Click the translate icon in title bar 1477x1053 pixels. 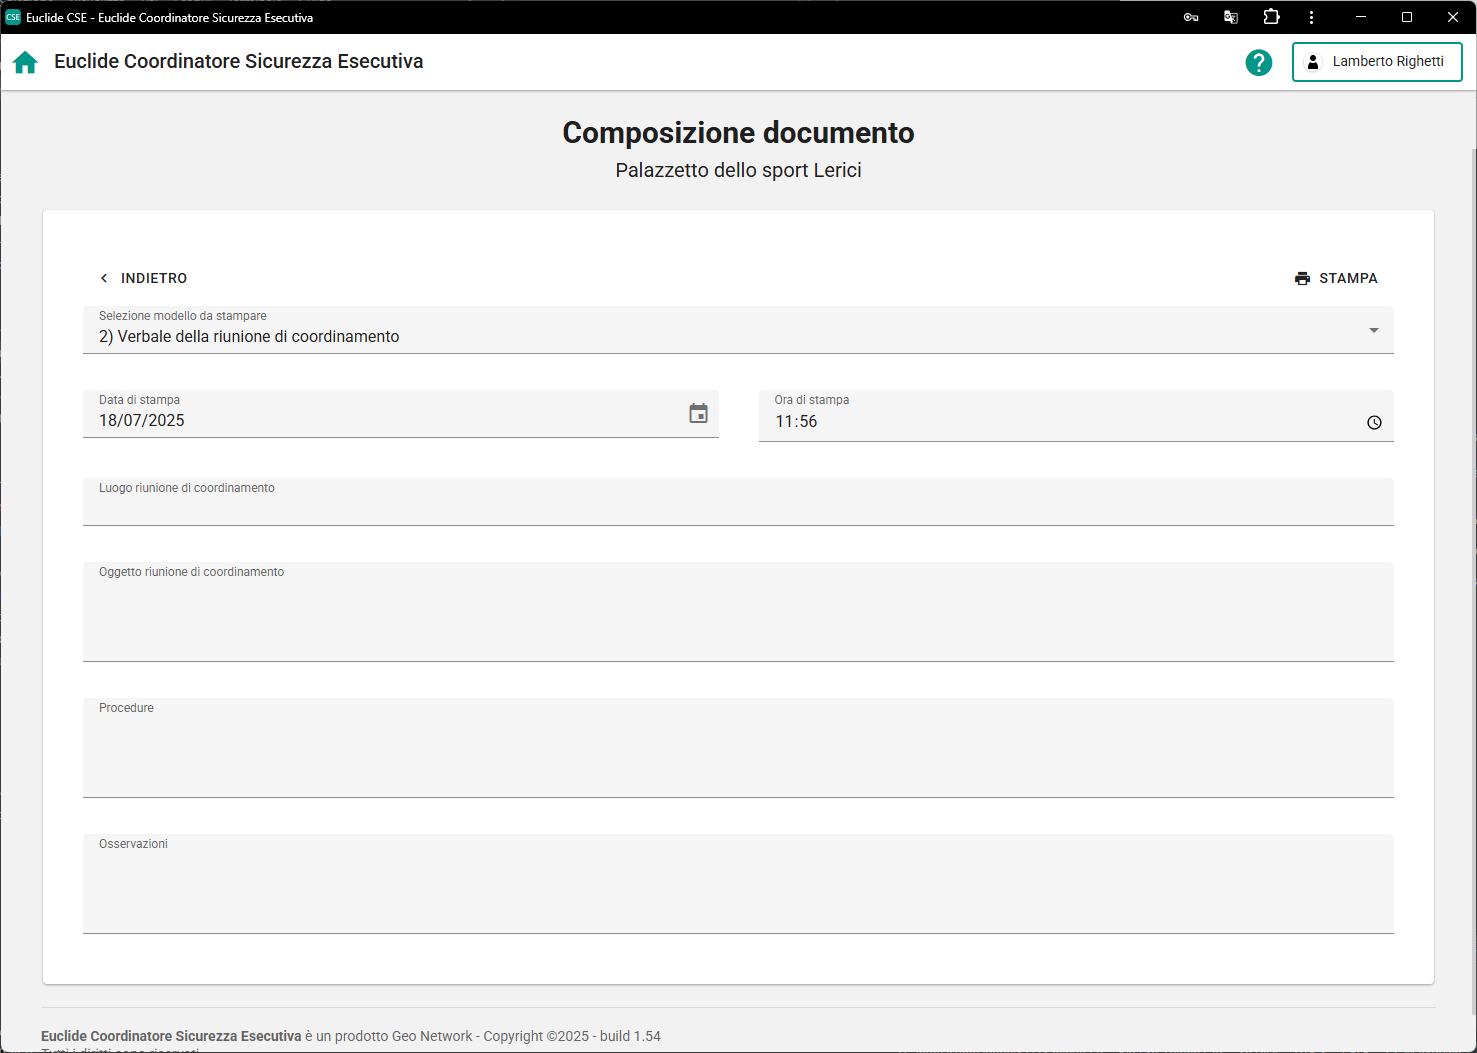[x=1231, y=17]
